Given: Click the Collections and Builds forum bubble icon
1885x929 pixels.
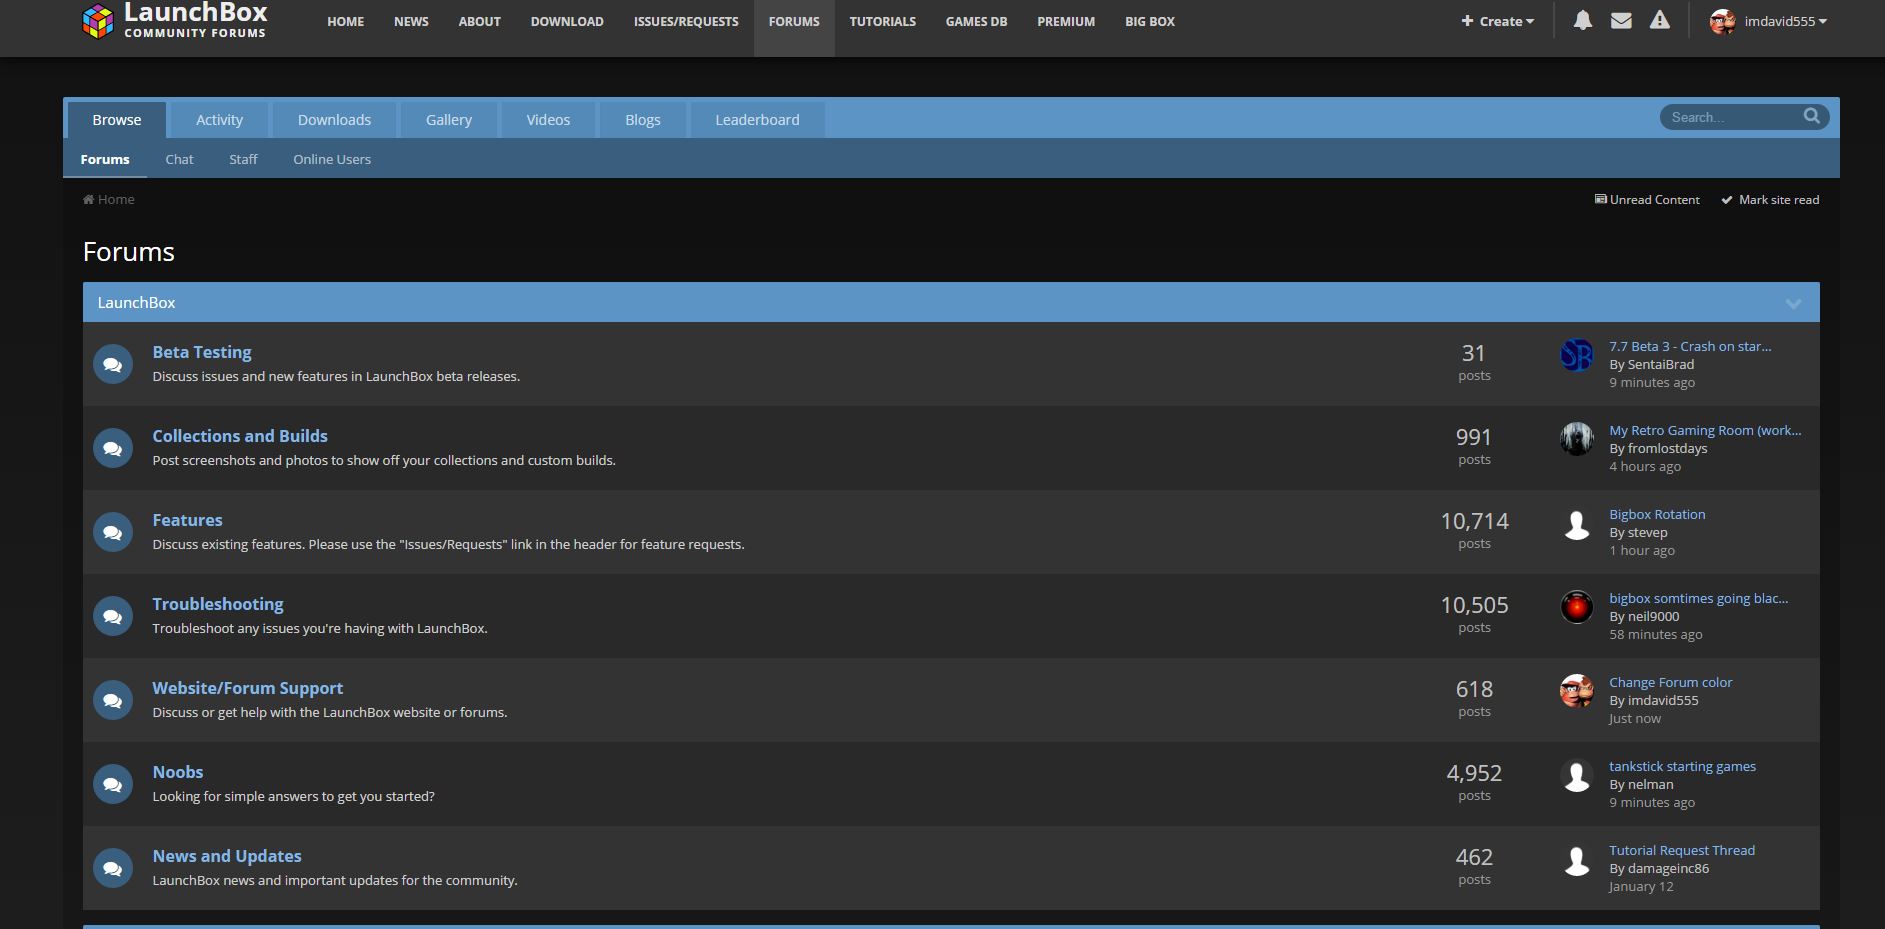Looking at the screenshot, I should pyautogui.click(x=113, y=448).
